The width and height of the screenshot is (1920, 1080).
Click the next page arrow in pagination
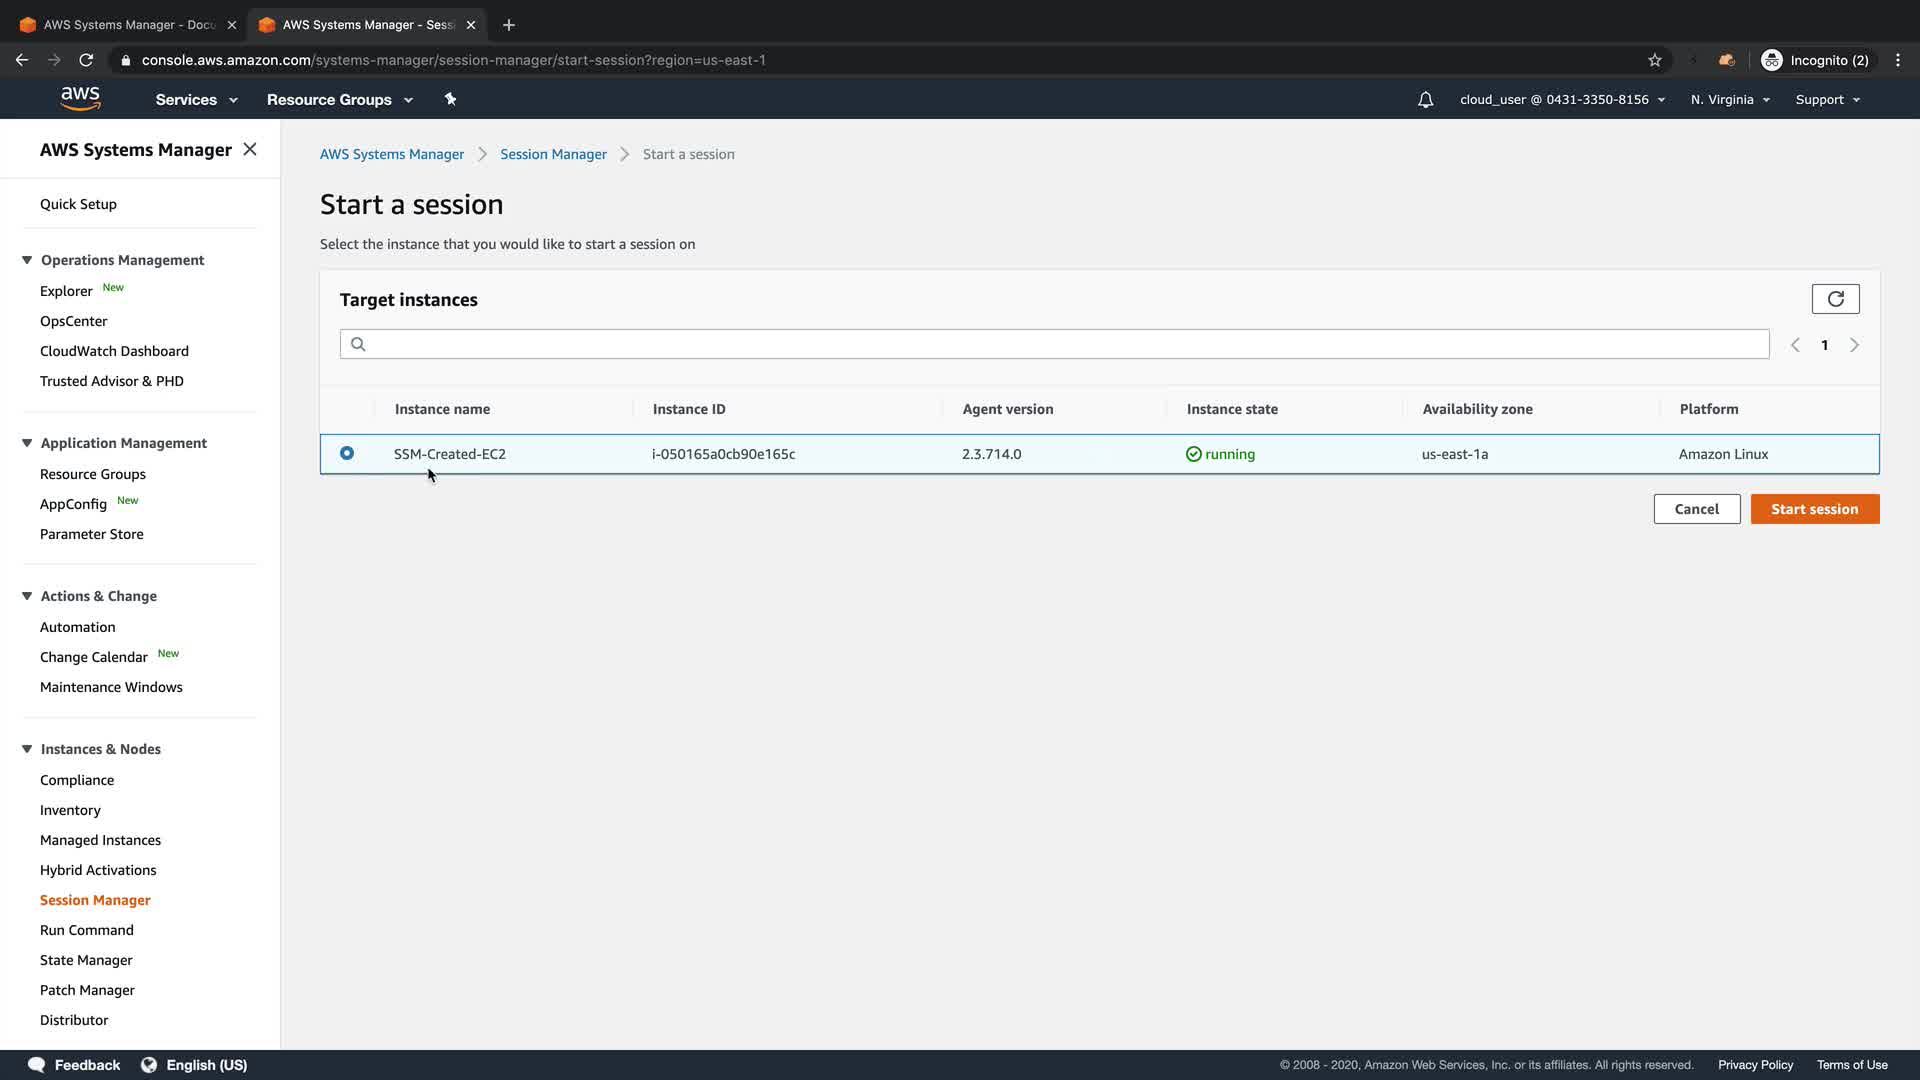tap(1854, 345)
